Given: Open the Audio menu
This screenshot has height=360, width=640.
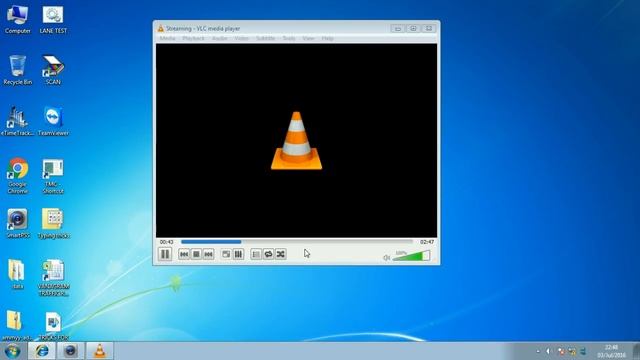Looking at the screenshot, I should (x=220, y=38).
